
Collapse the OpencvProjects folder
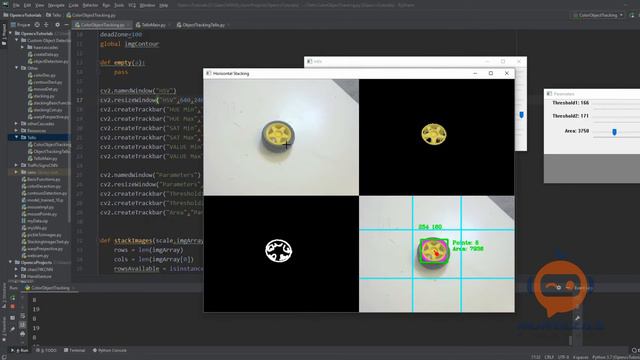point(10,262)
